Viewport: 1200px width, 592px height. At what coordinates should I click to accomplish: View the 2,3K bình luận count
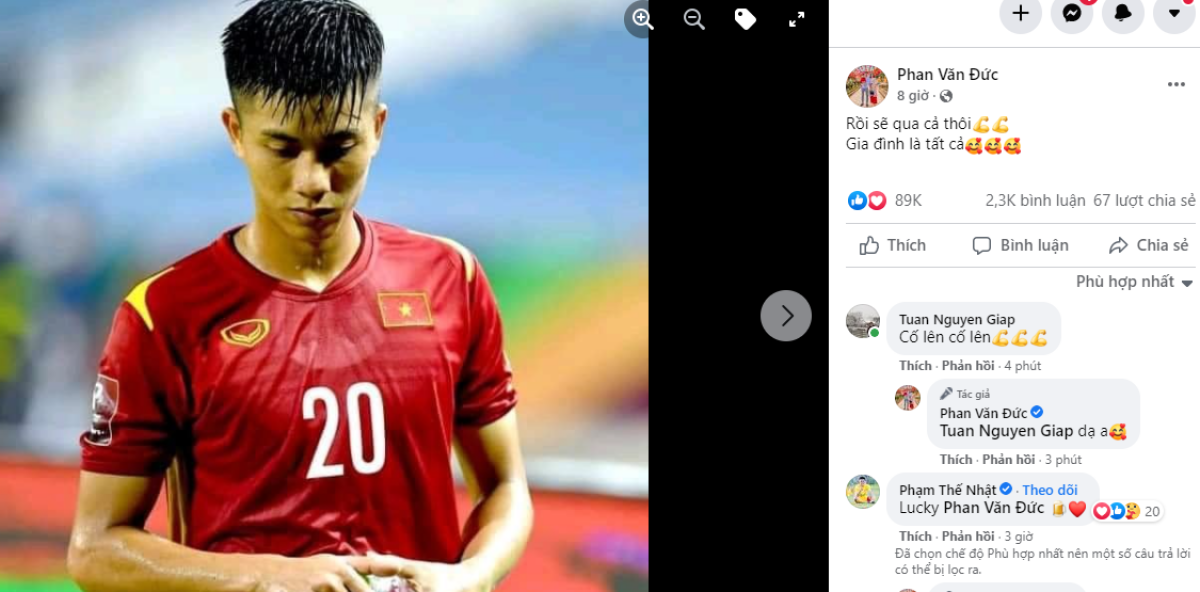coord(1035,201)
